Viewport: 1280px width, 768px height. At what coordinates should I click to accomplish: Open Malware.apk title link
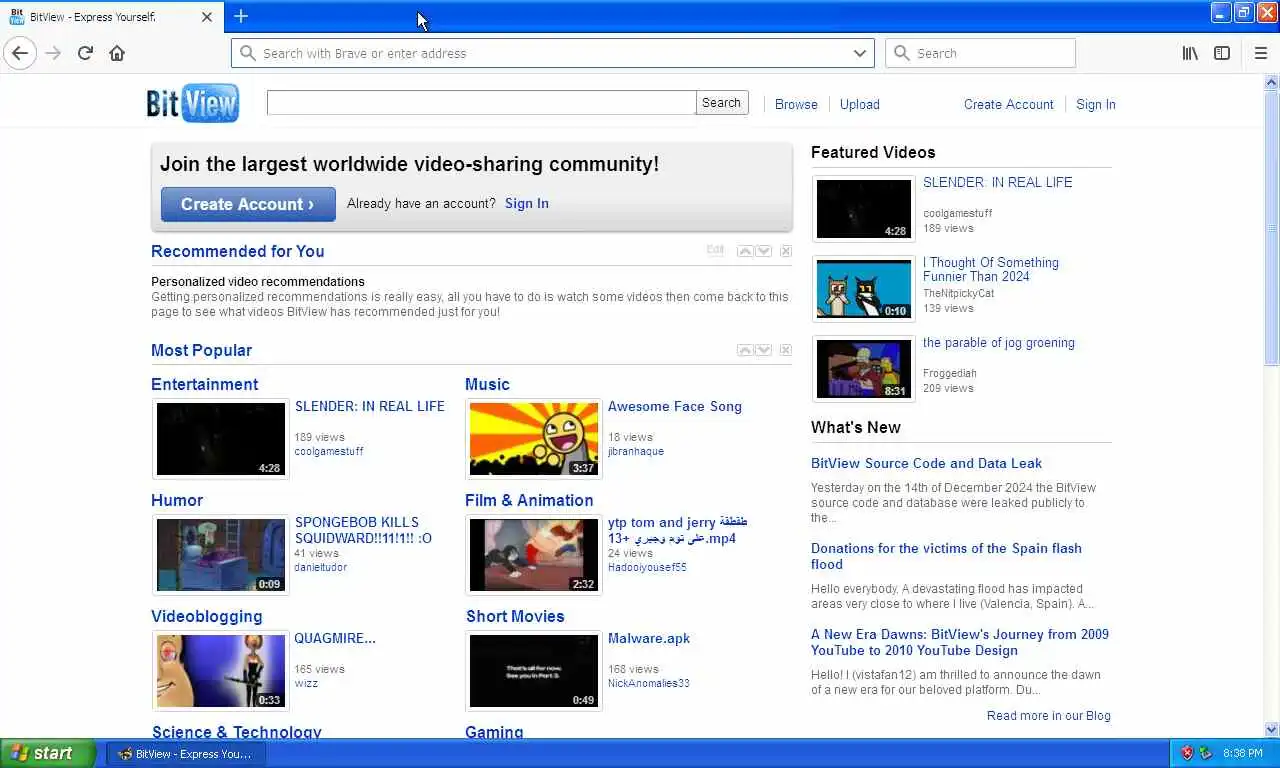649,638
